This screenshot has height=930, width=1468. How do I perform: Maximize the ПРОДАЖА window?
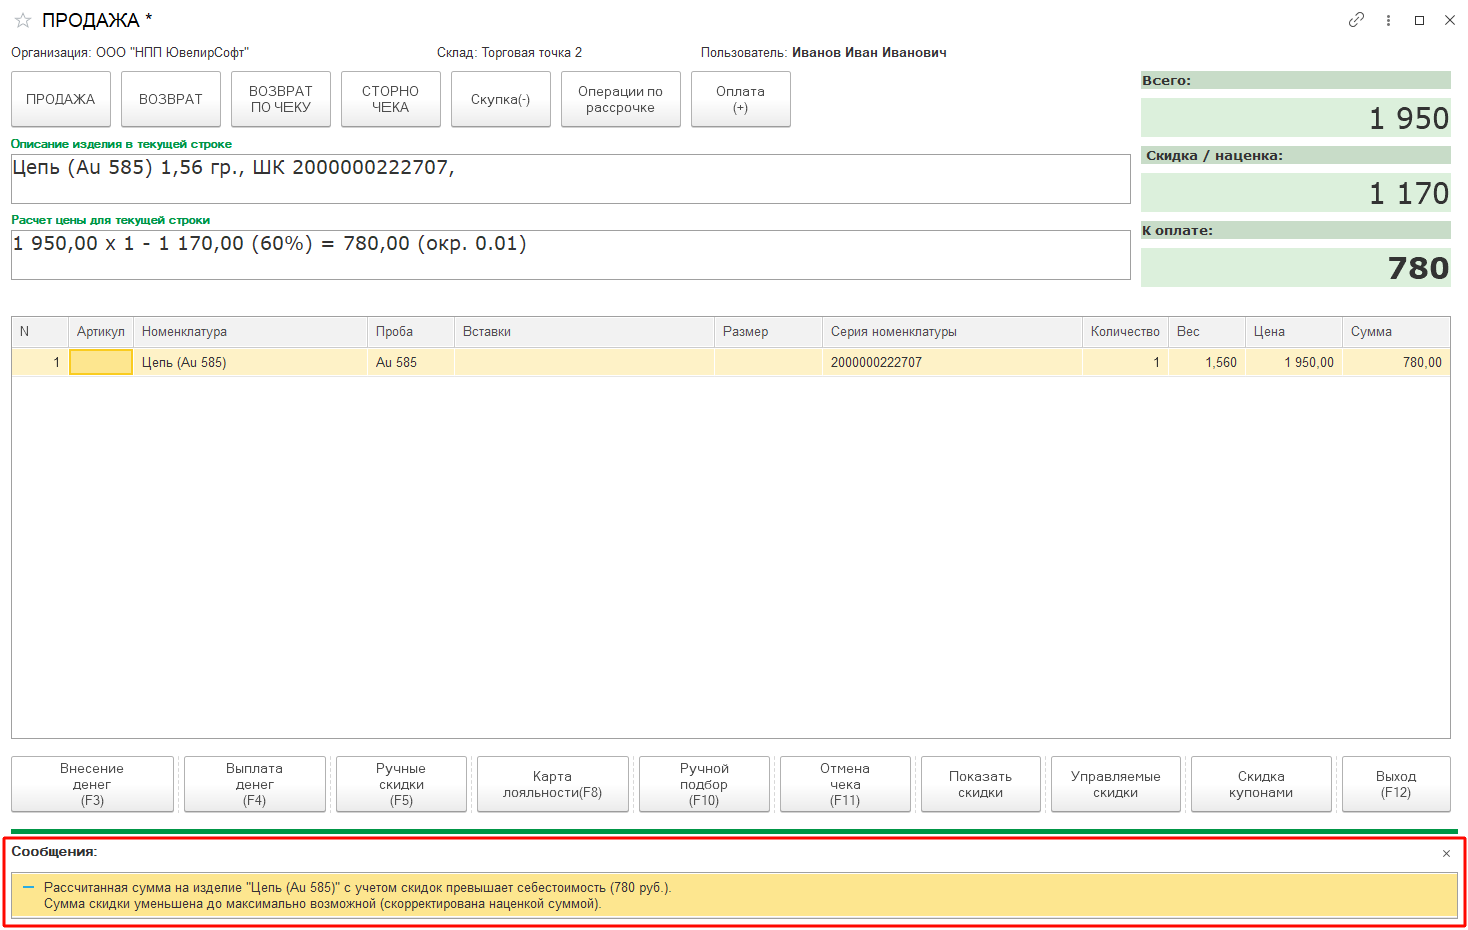pyautogui.click(x=1419, y=20)
